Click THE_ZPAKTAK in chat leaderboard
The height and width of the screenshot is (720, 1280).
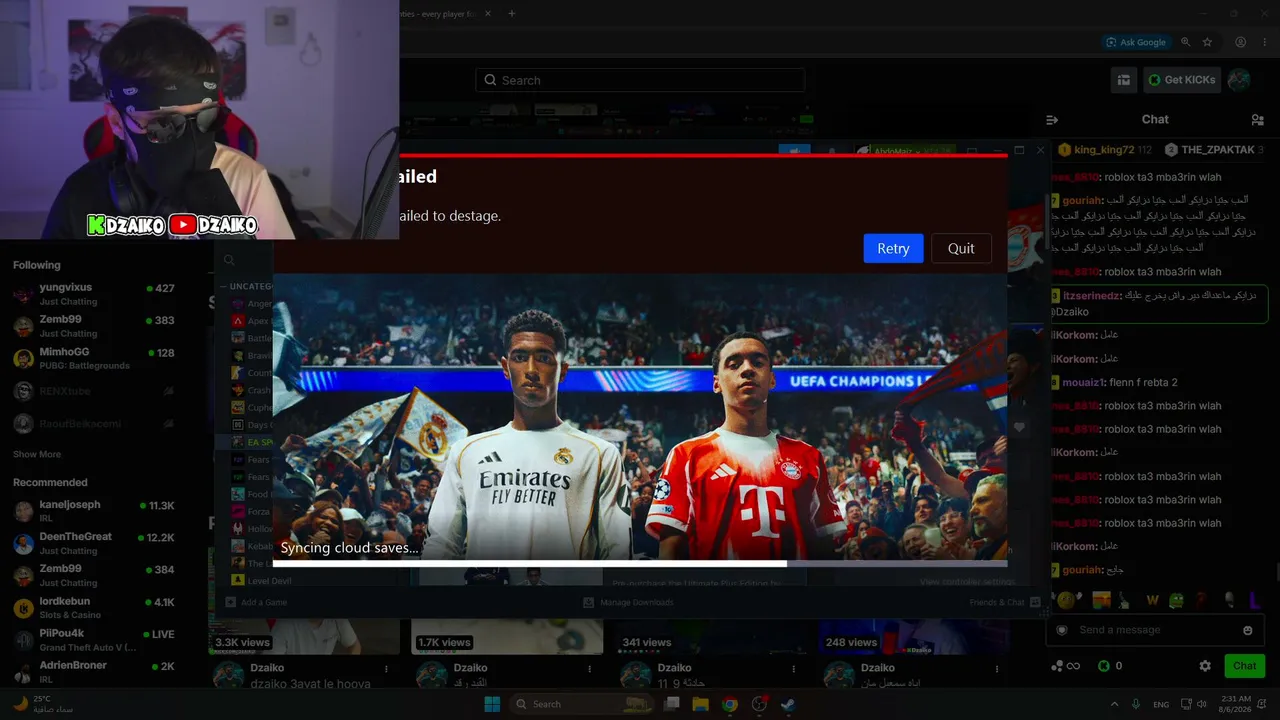[x=1218, y=150]
